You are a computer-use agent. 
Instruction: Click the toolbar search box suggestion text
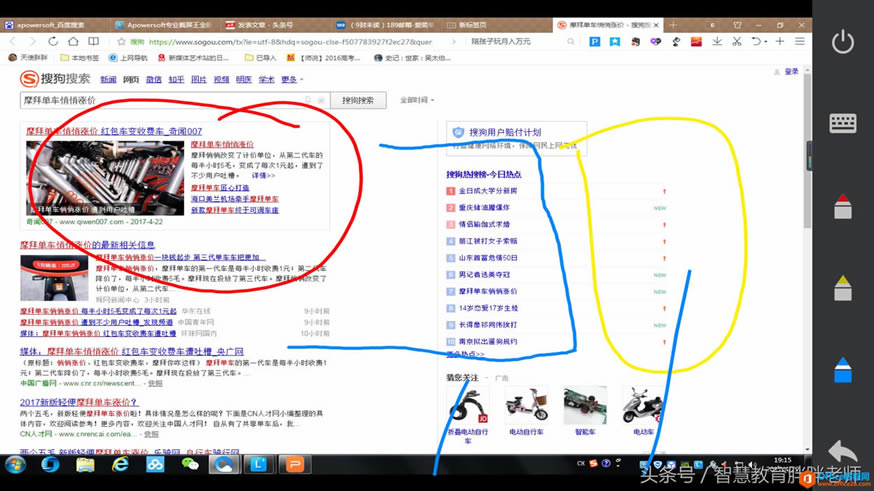click(x=501, y=41)
